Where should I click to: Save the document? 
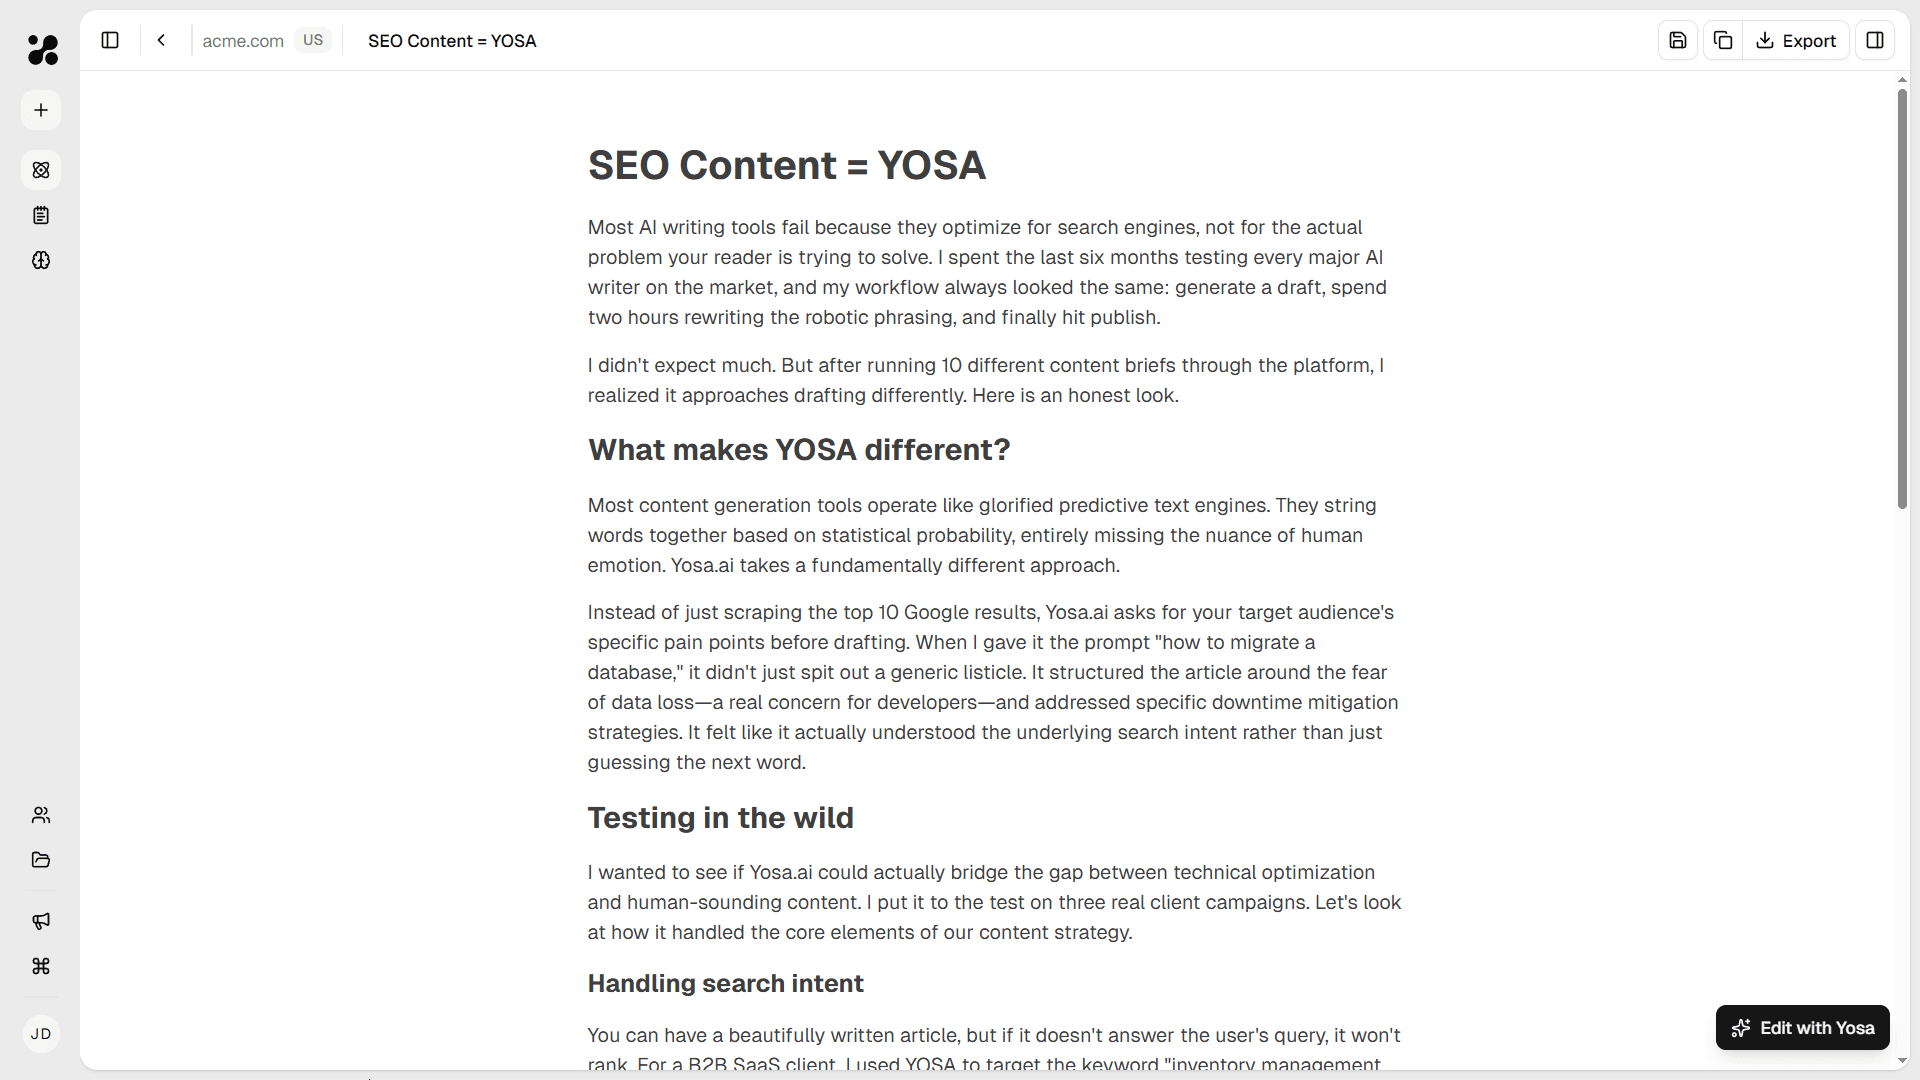[x=1678, y=40]
